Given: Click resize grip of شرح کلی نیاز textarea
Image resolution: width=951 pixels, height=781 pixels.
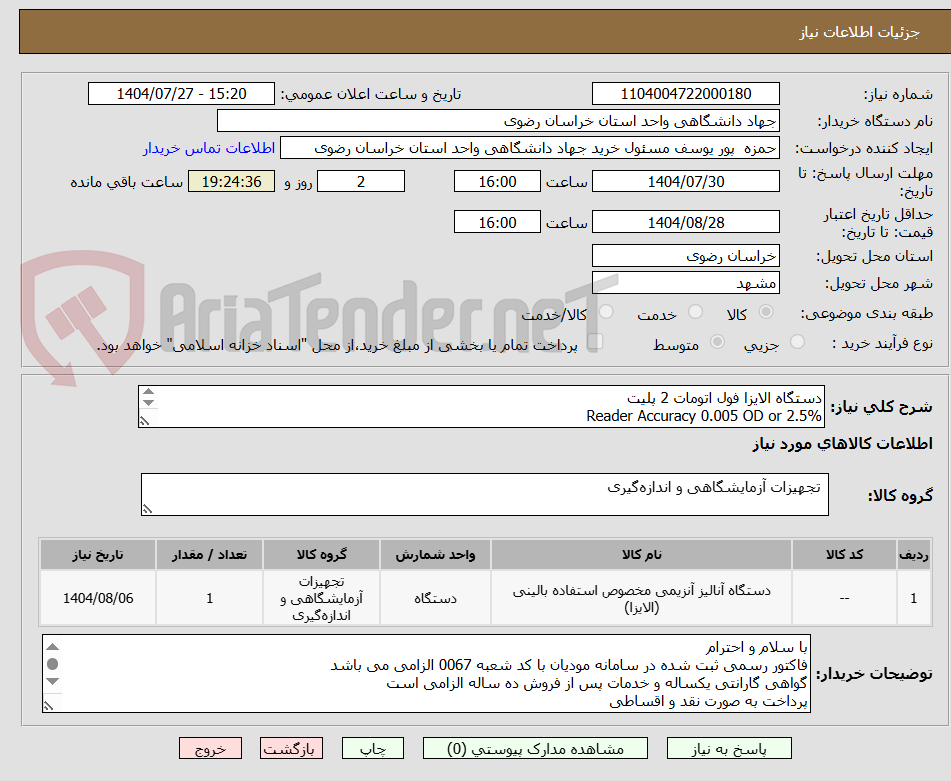Looking at the screenshot, I should pyautogui.click(x=144, y=421).
